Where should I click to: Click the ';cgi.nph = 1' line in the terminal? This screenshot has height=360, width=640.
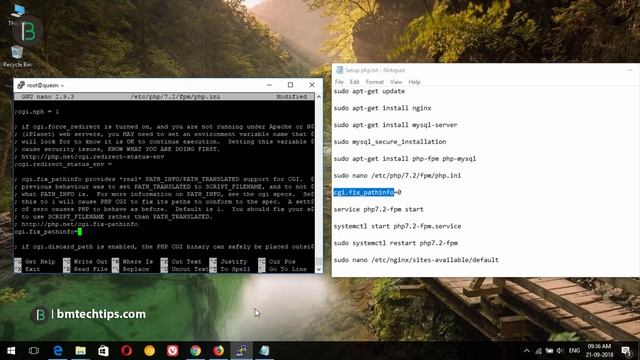(37, 111)
